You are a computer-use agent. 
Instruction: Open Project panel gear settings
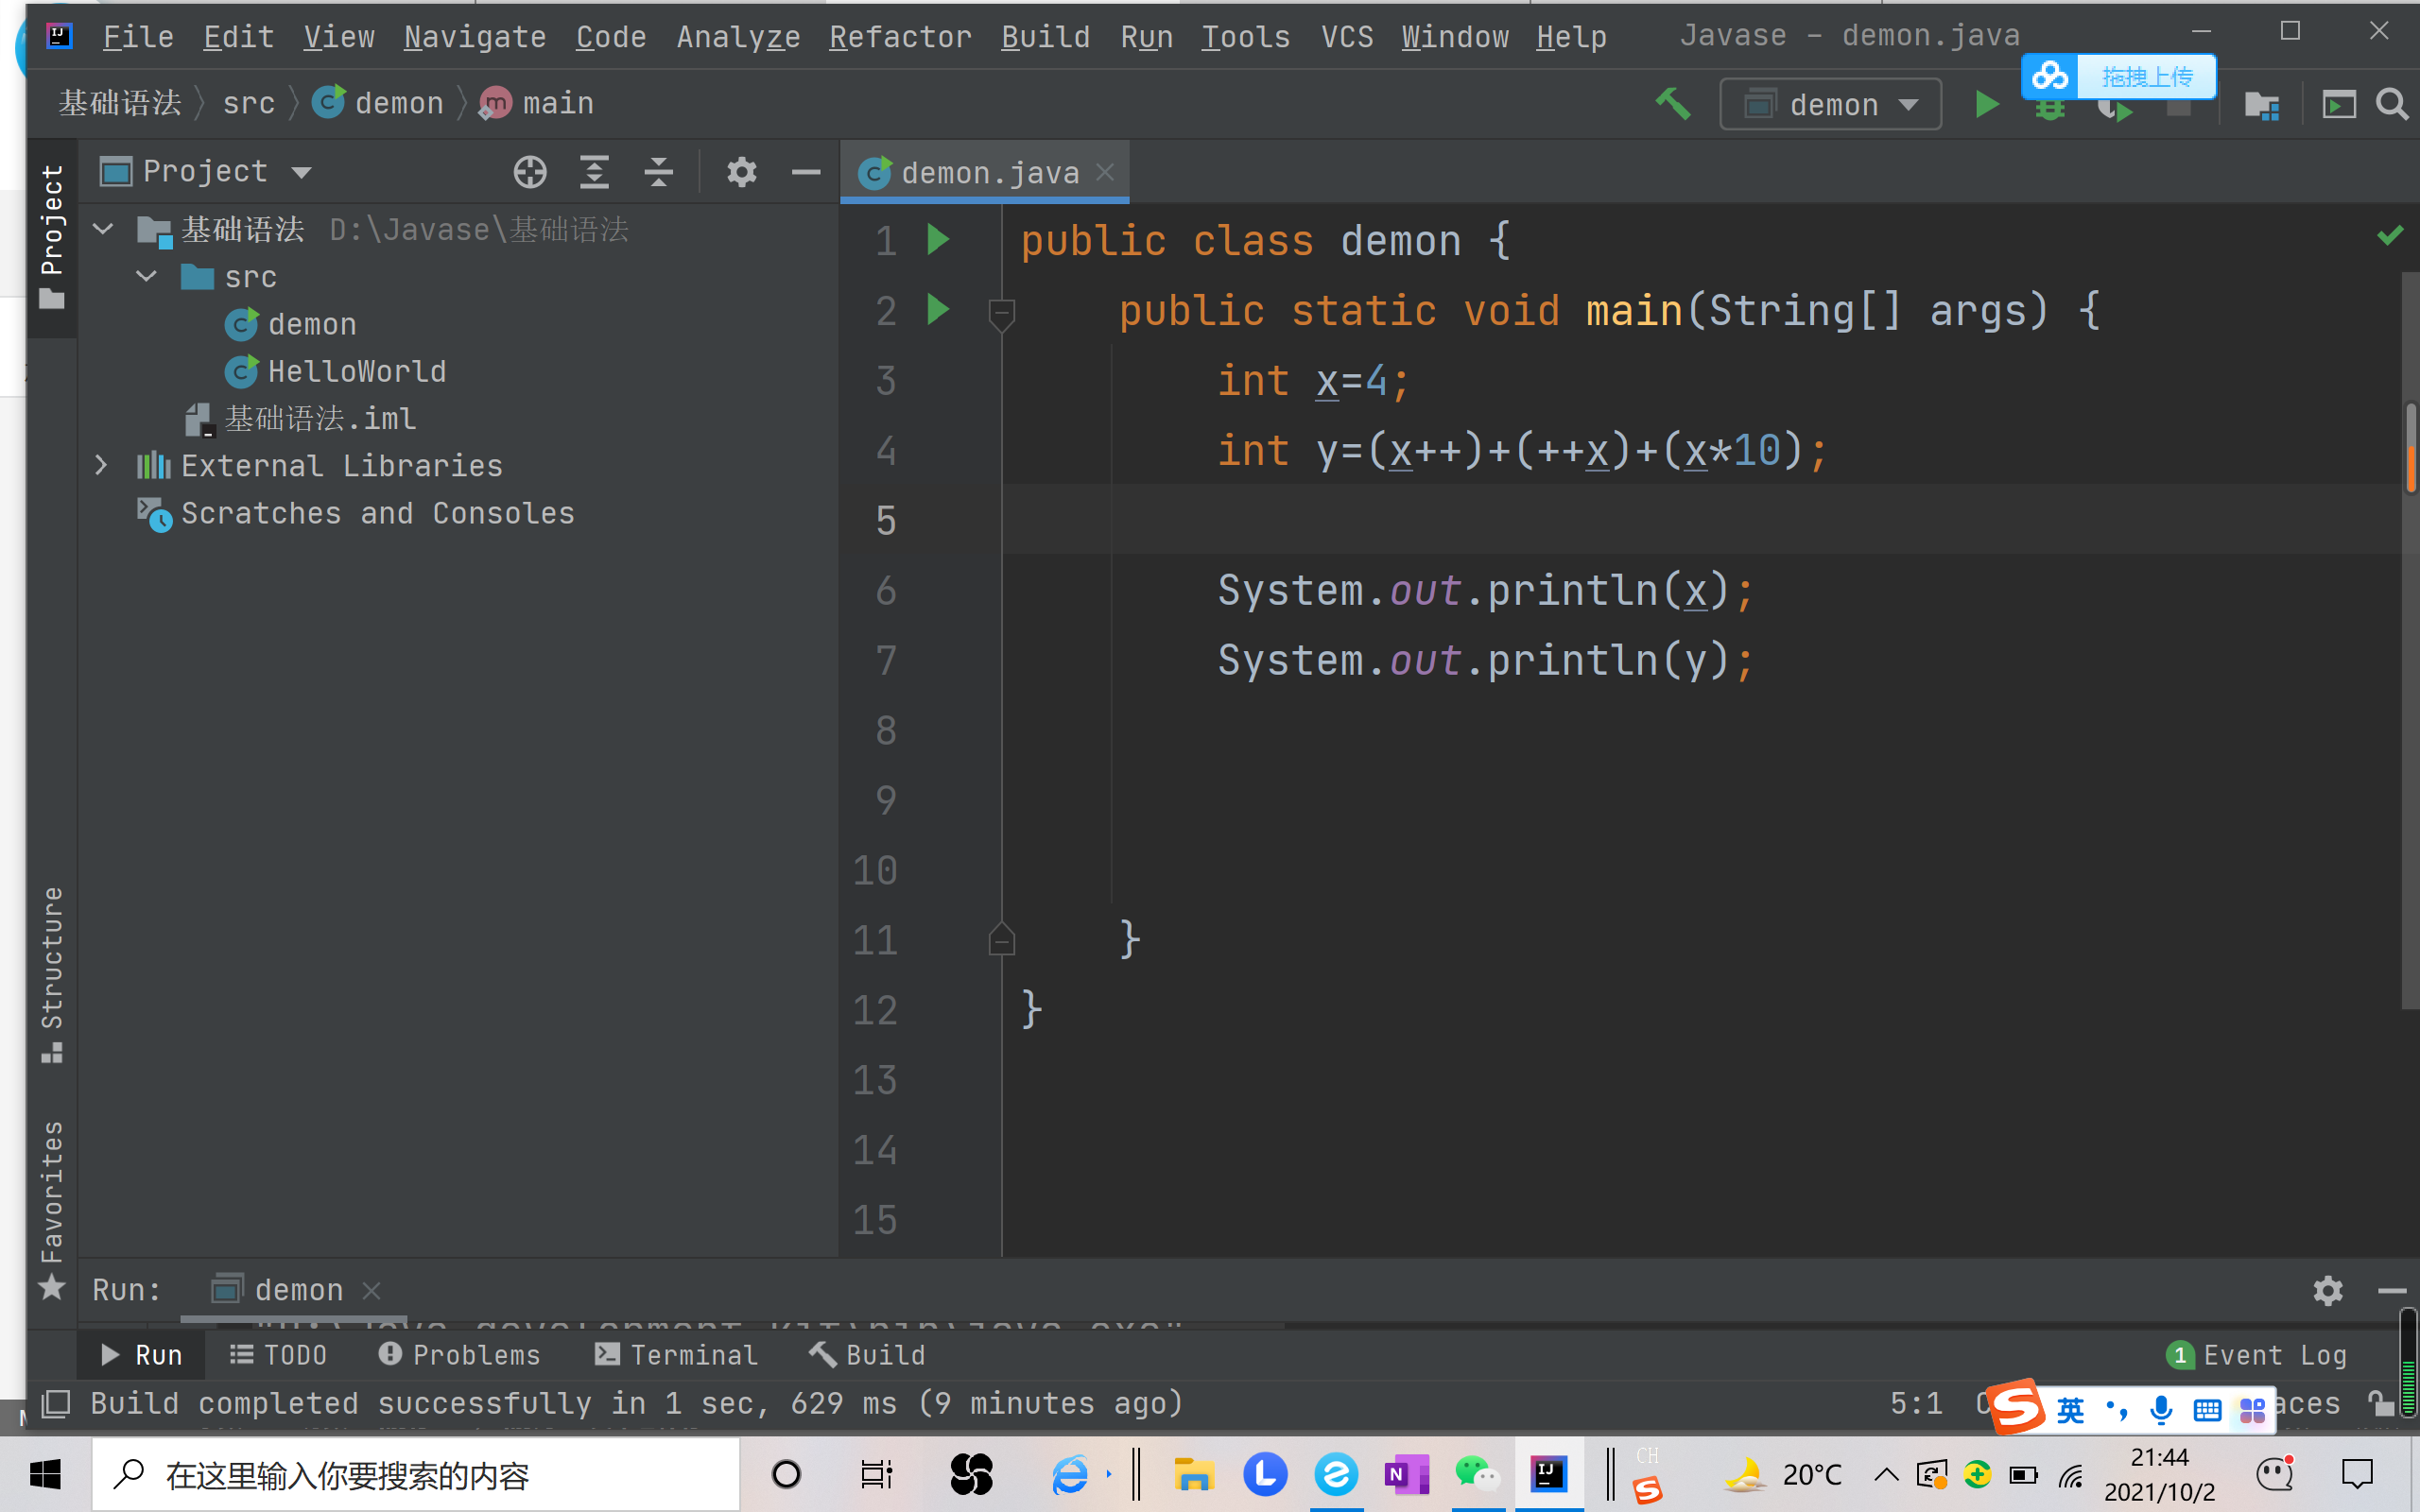point(741,172)
